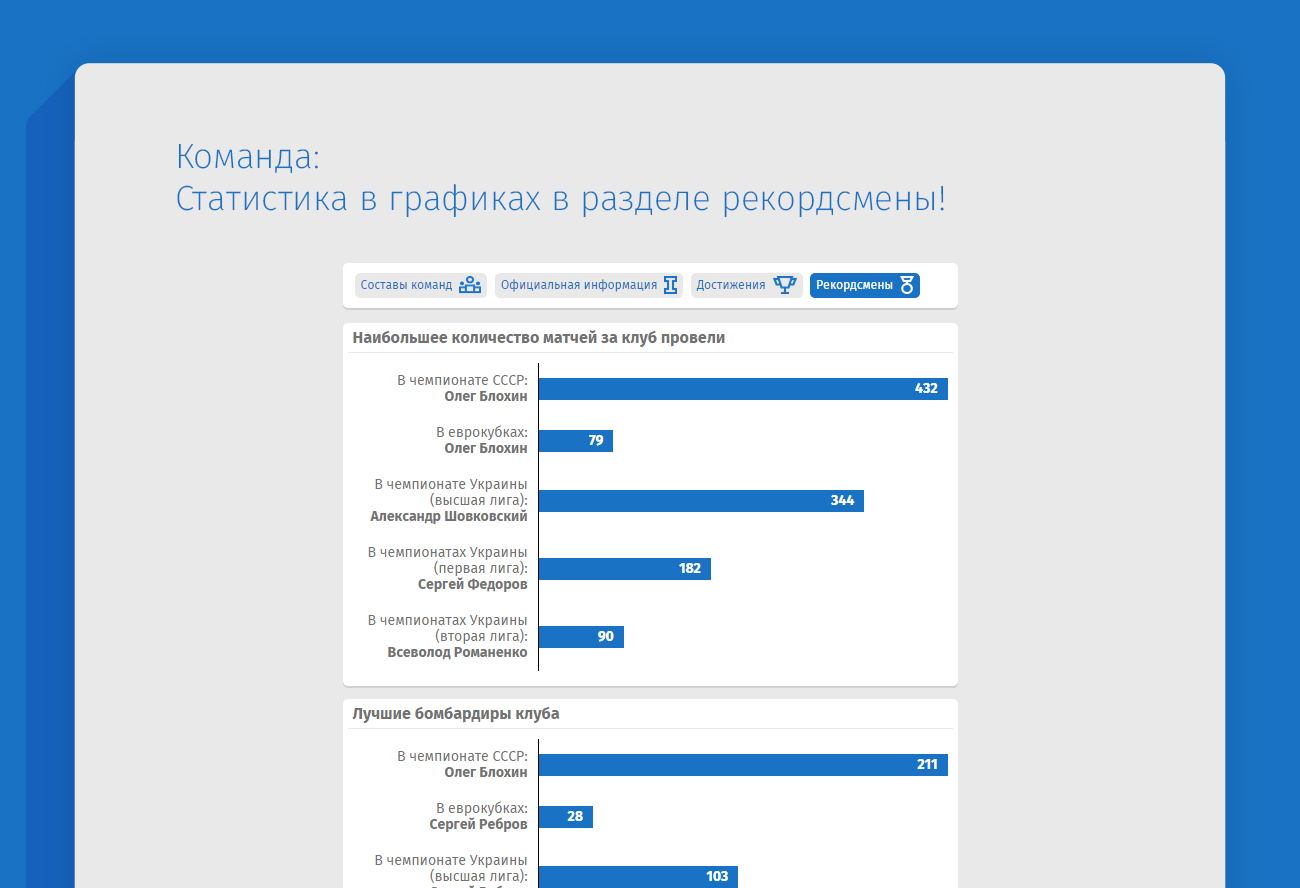Select the 344 matches bar

click(x=700, y=501)
